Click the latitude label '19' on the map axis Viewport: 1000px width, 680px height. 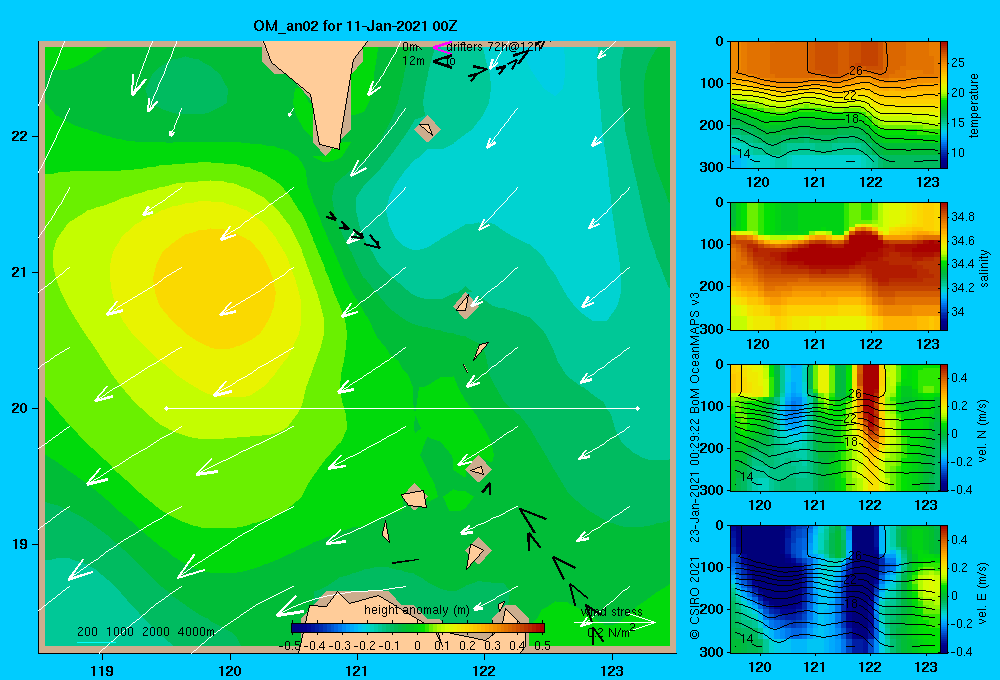tap(20, 544)
